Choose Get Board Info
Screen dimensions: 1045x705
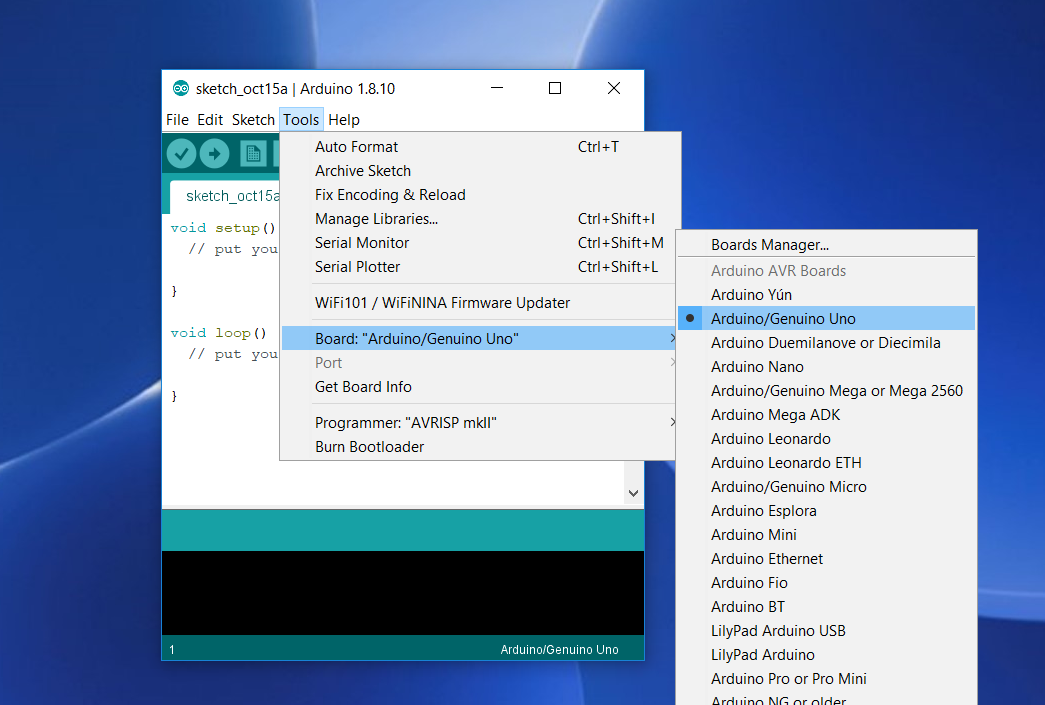[479, 386]
